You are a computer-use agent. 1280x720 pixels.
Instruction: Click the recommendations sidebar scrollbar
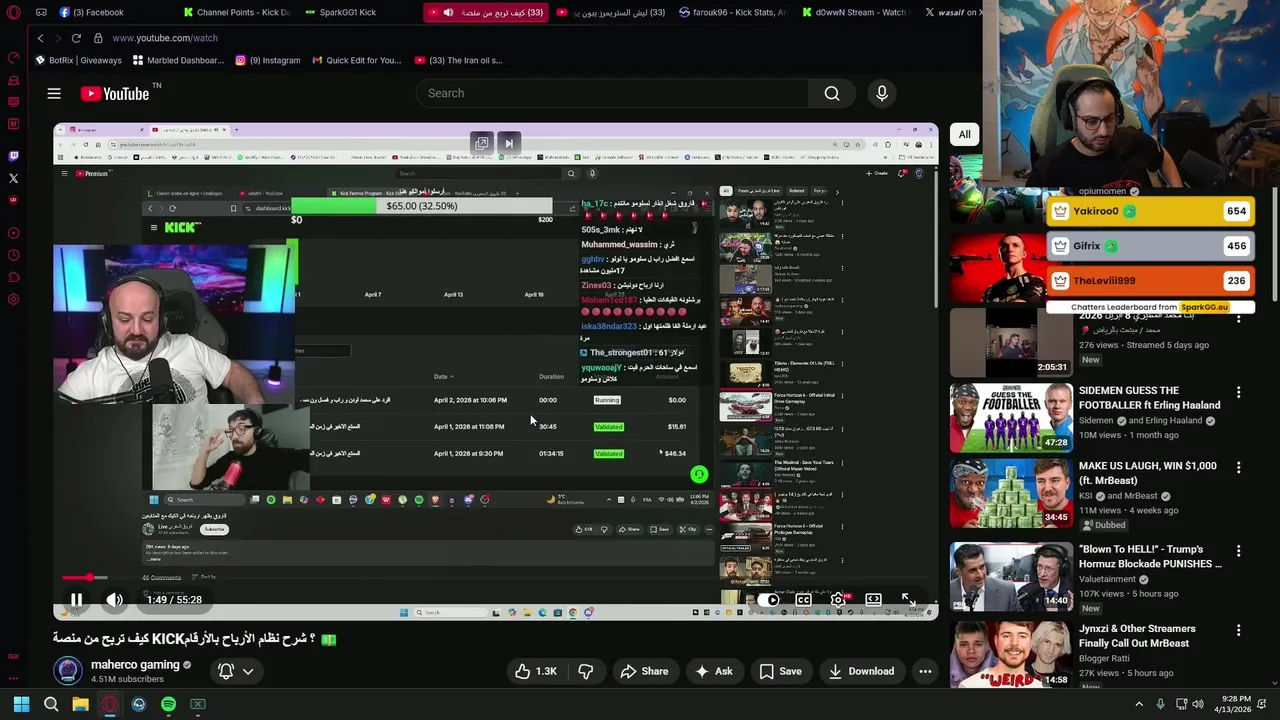coord(1275,245)
